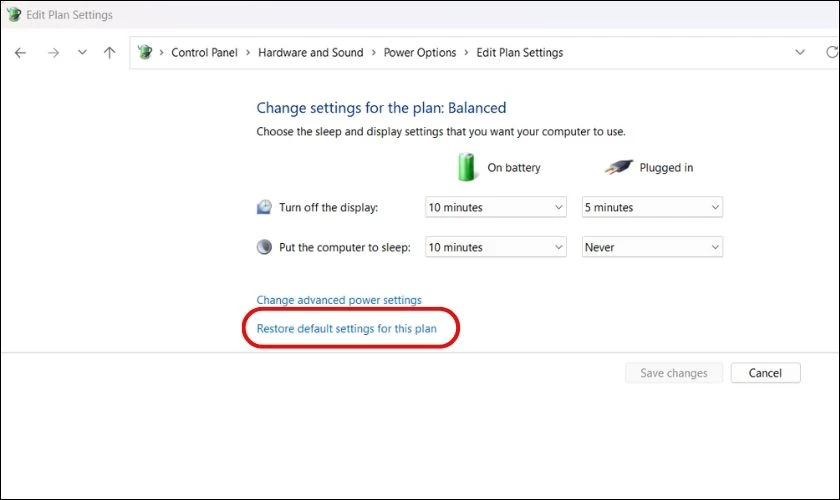Navigate to Hardware and Sound breadcrumb

pyautogui.click(x=311, y=53)
